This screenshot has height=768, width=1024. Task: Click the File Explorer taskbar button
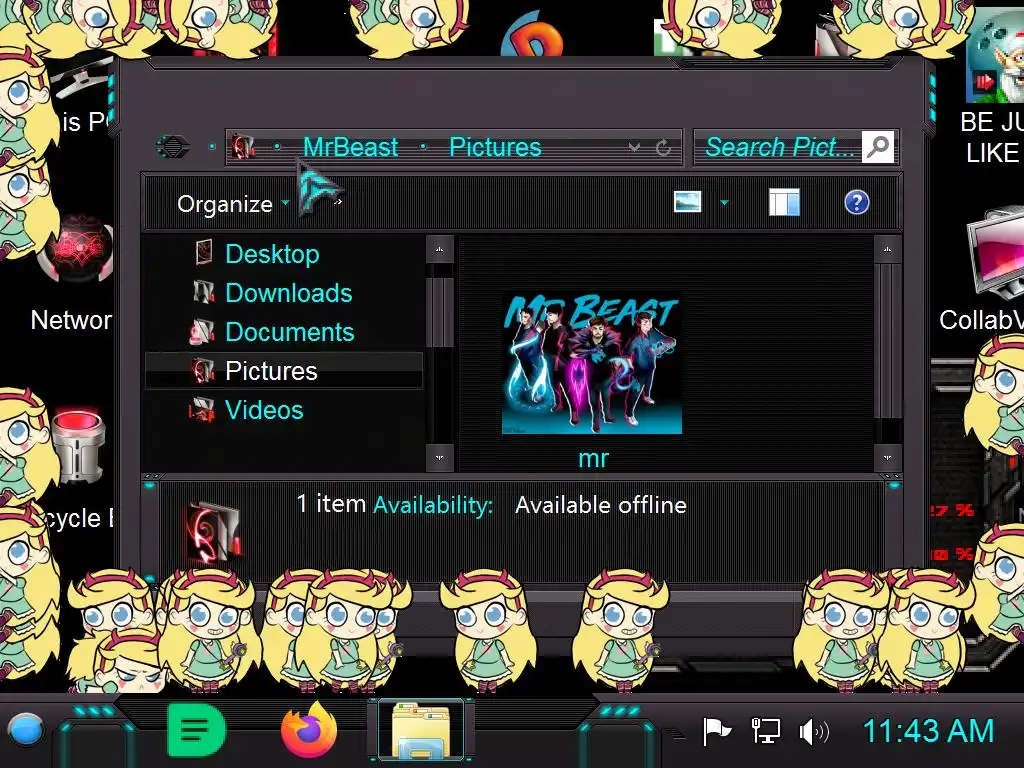coord(421,730)
